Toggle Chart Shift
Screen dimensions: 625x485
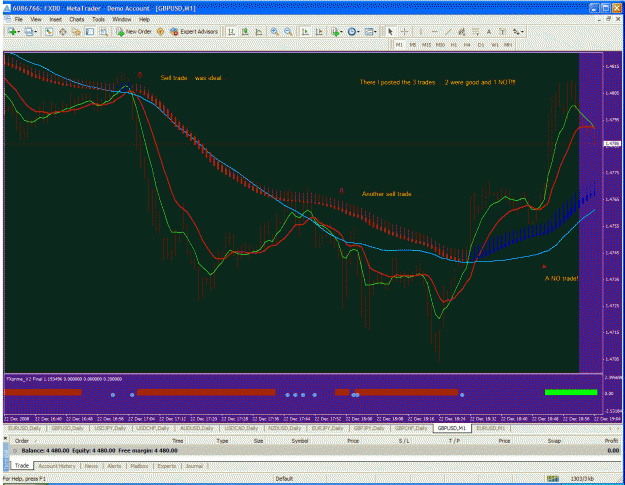click(319, 32)
